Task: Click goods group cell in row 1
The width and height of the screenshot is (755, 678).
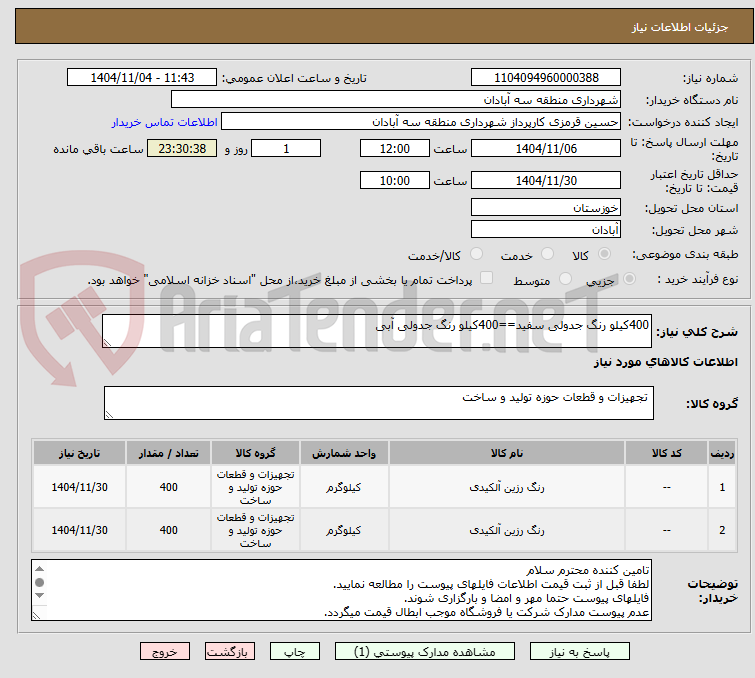Action: point(255,487)
